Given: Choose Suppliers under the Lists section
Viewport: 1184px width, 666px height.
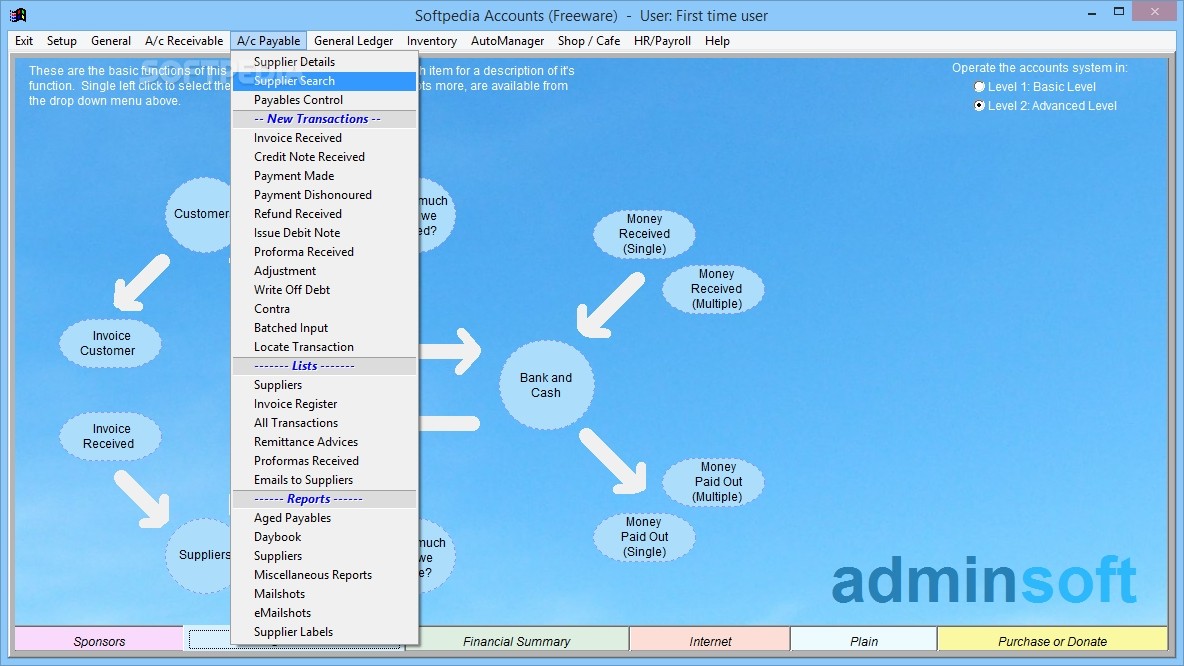Looking at the screenshot, I should [x=325, y=385].
